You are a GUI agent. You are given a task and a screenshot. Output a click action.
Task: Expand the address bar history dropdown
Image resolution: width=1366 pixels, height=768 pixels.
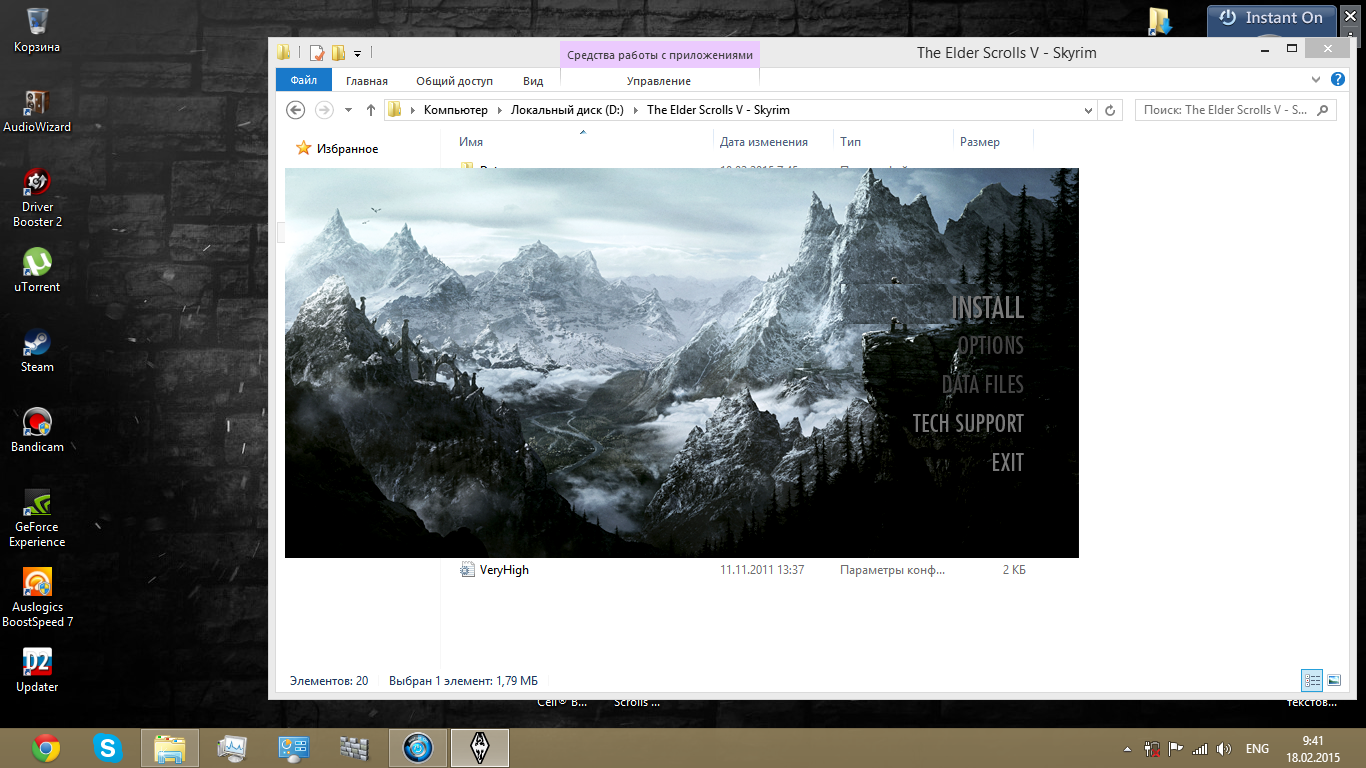pos(1087,110)
